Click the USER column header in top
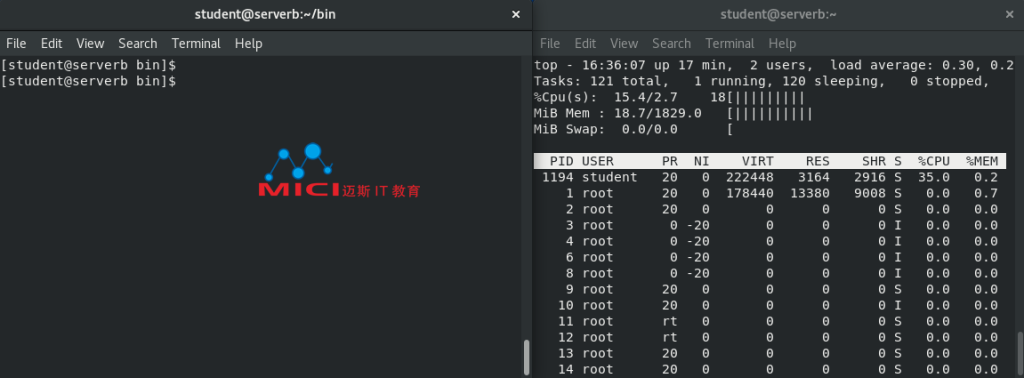 [598, 161]
